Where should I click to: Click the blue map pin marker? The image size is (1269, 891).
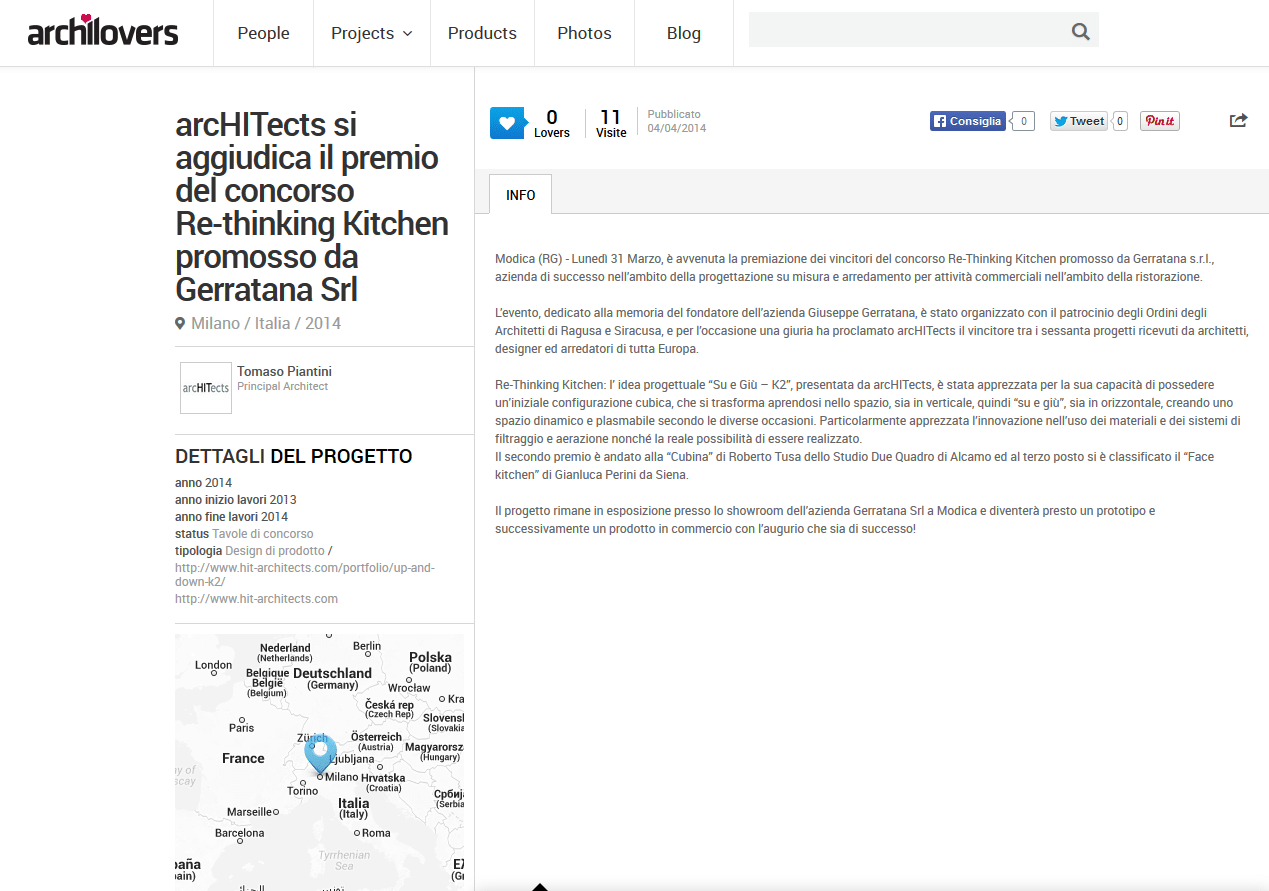(x=320, y=755)
